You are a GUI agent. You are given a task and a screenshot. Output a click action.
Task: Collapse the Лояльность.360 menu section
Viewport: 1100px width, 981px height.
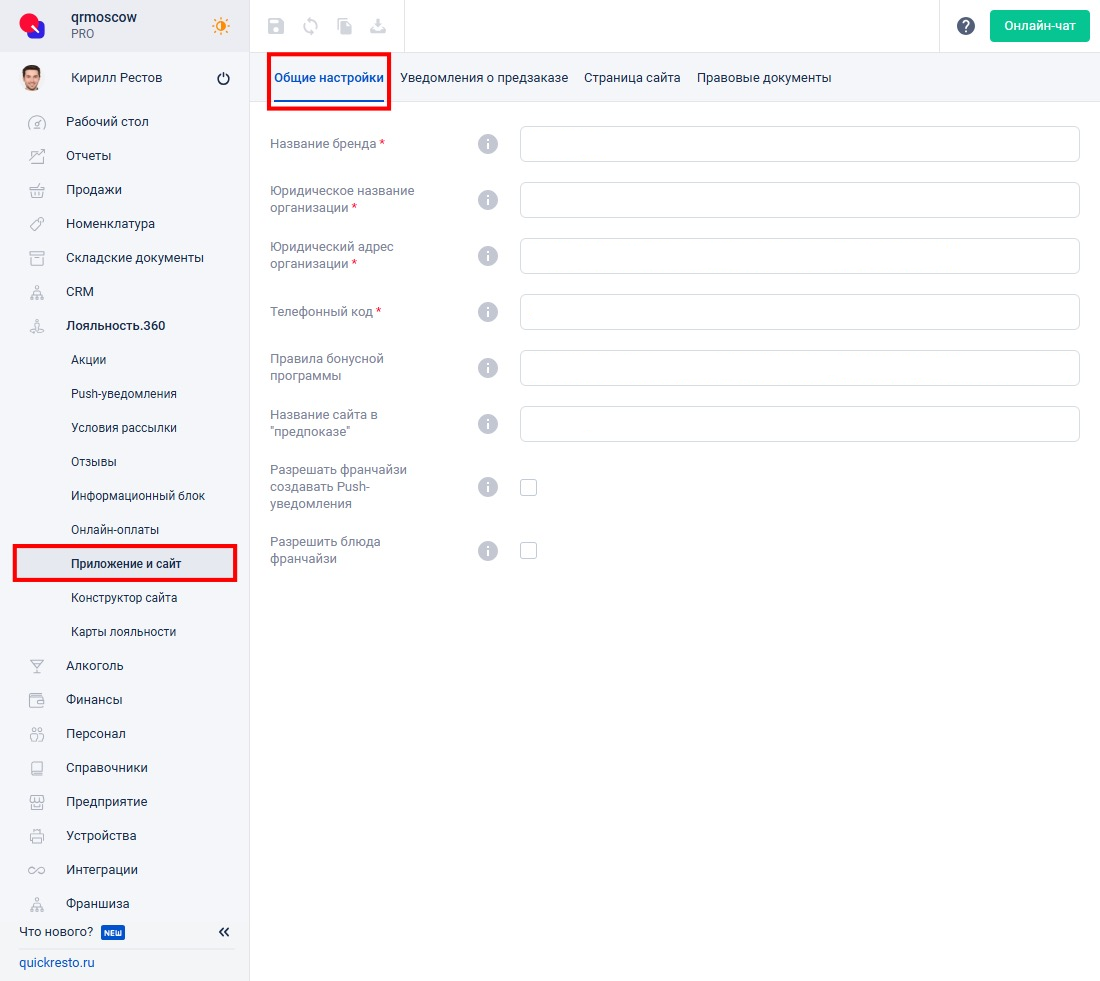pyautogui.click(x=115, y=326)
